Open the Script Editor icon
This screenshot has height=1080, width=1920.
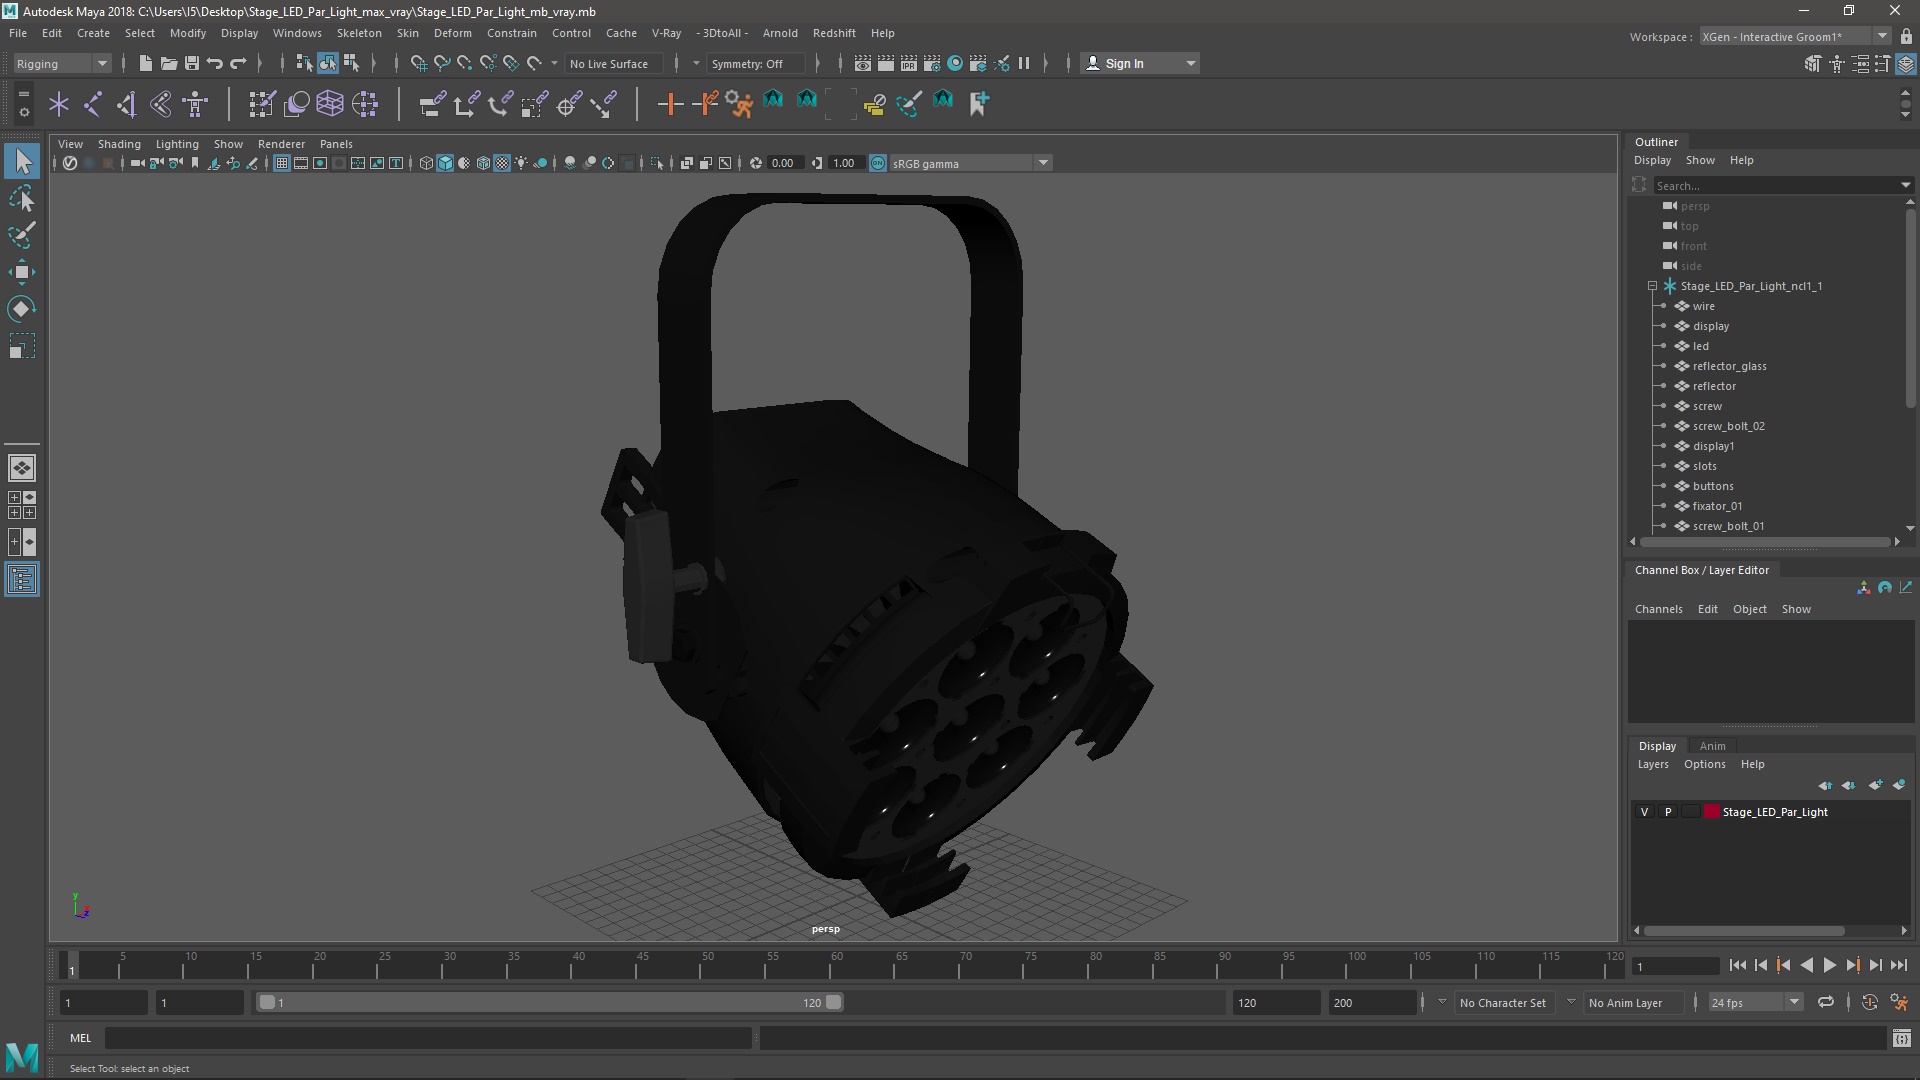tap(1901, 1038)
